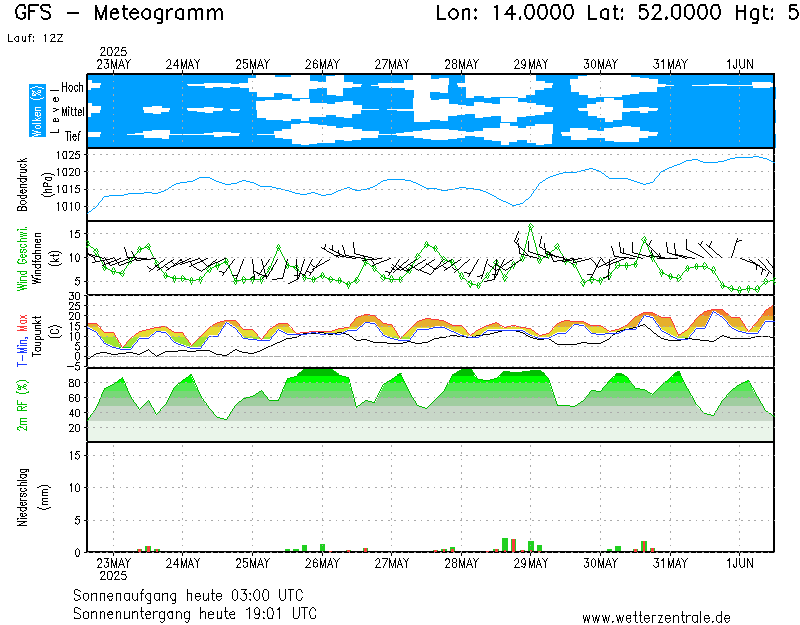
Task: Click the '40' humidity tick label
Action: click(74, 413)
